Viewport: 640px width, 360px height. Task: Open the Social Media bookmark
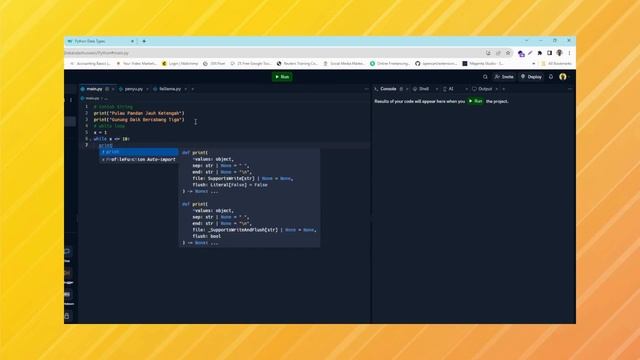click(344, 64)
